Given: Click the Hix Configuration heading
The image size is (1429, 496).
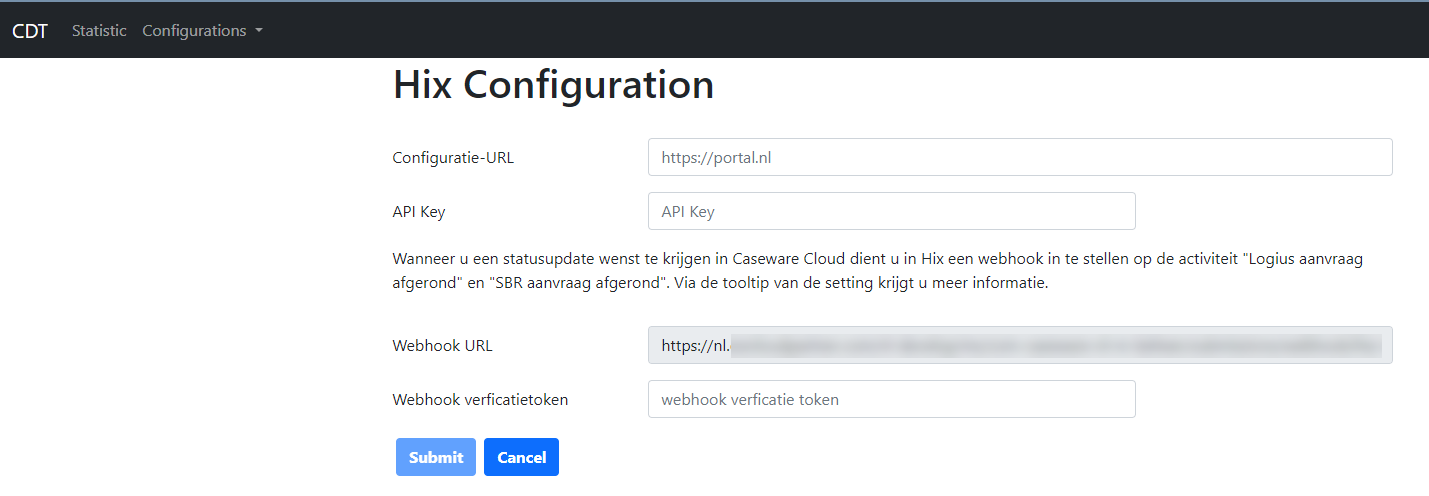Looking at the screenshot, I should click(x=553, y=85).
